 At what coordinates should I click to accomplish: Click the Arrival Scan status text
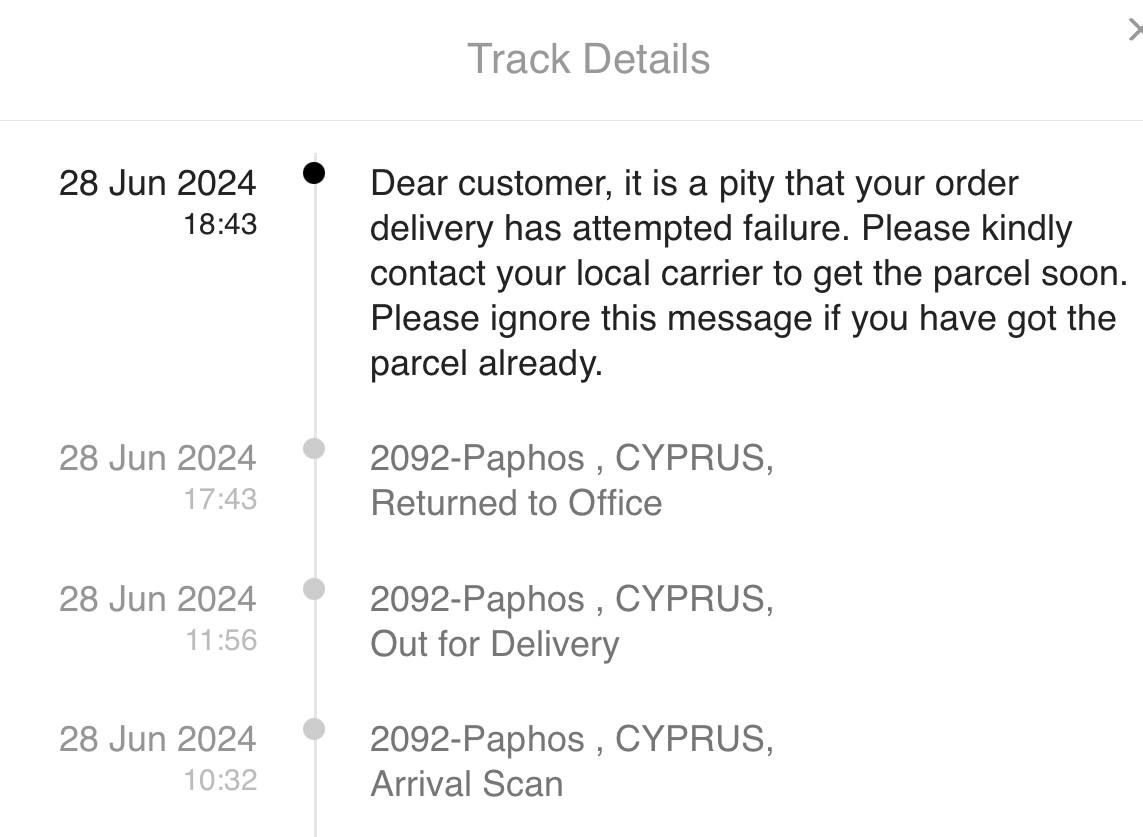(x=467, y=784)
